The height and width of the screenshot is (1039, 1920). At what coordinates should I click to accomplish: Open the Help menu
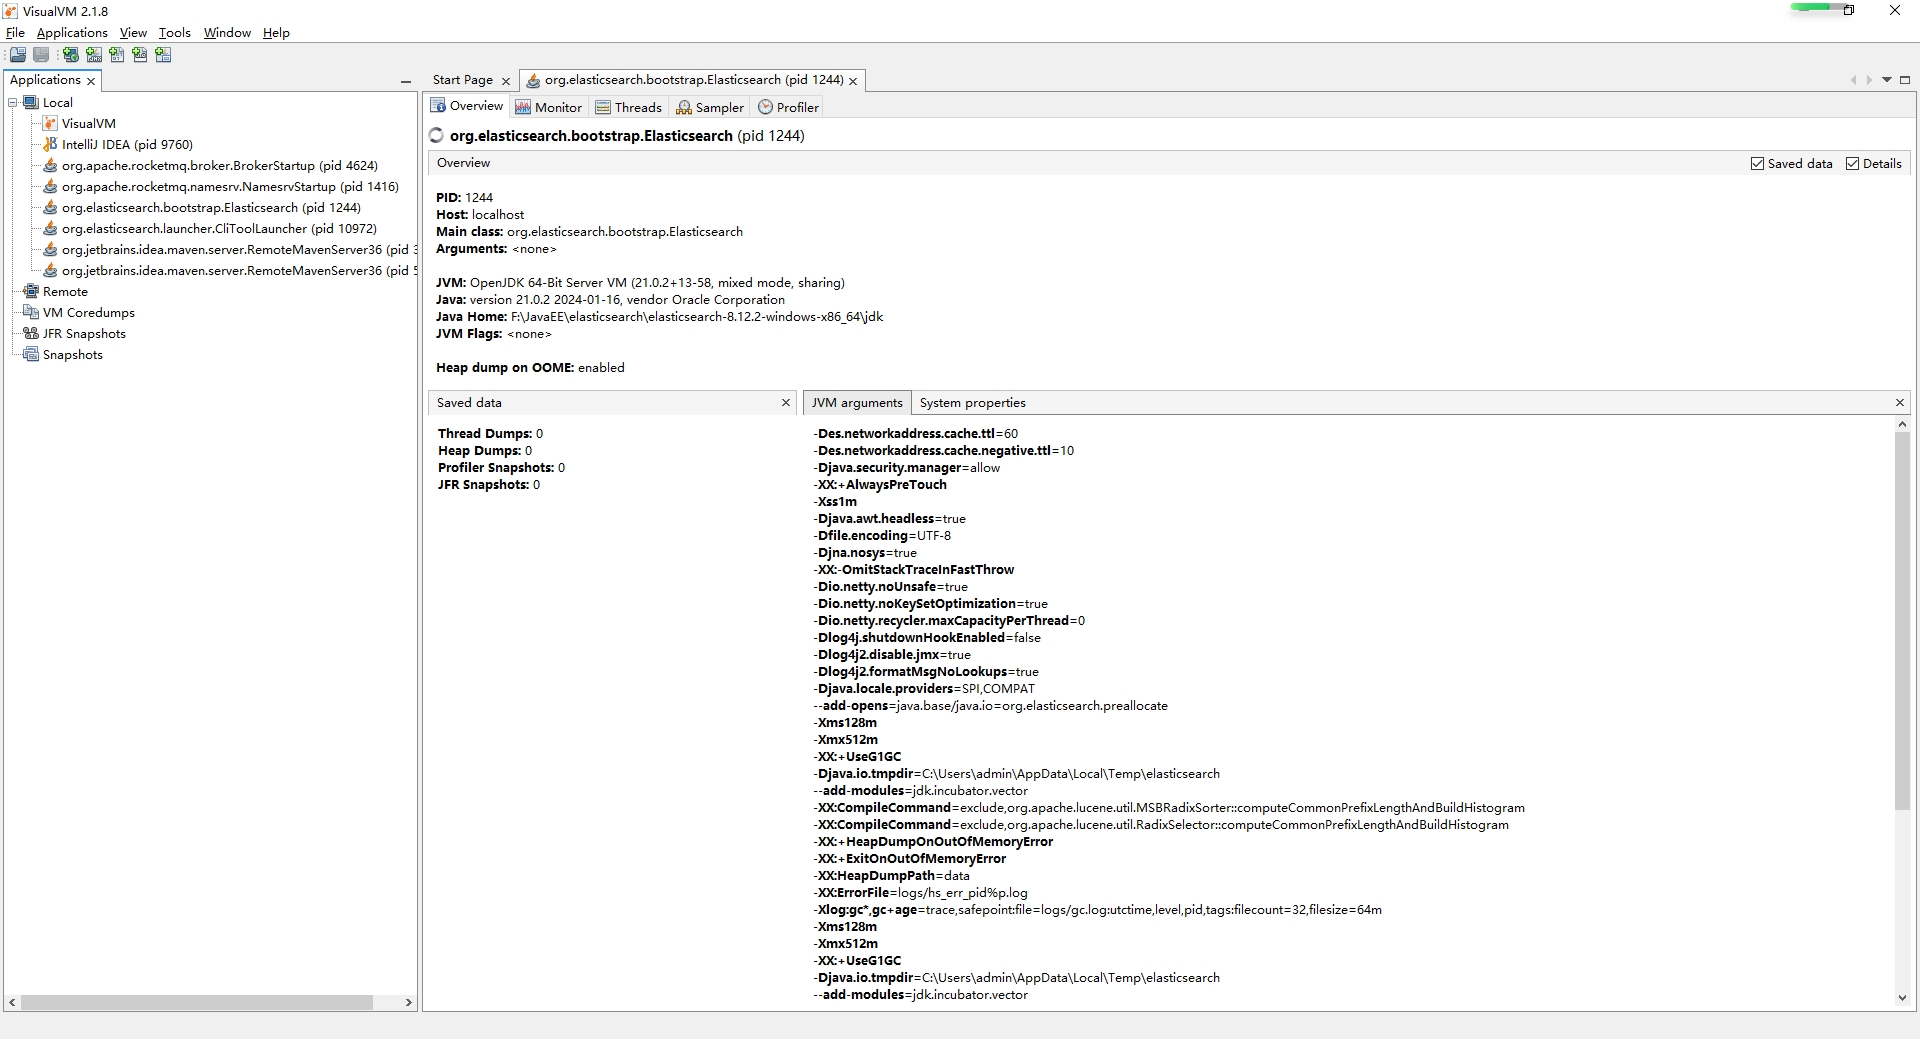tap(276, 32)
